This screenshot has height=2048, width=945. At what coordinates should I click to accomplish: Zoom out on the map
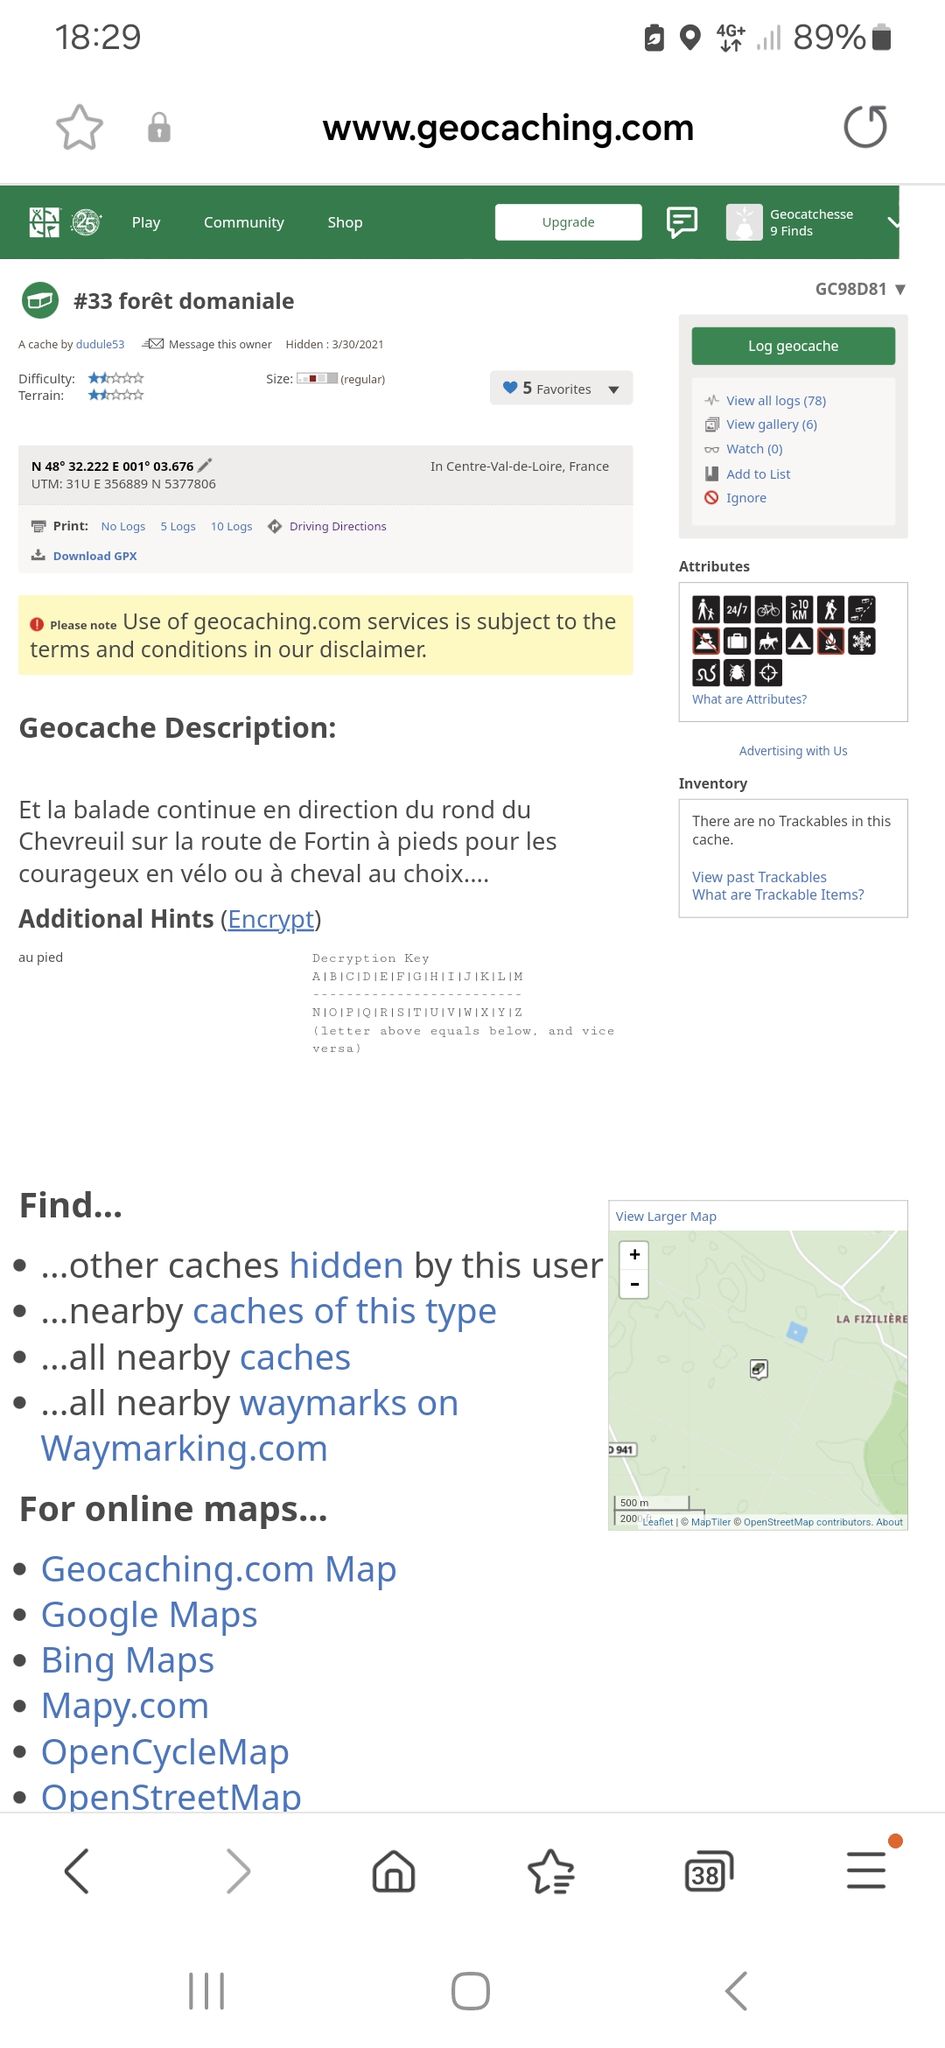tap(634, 1284)
